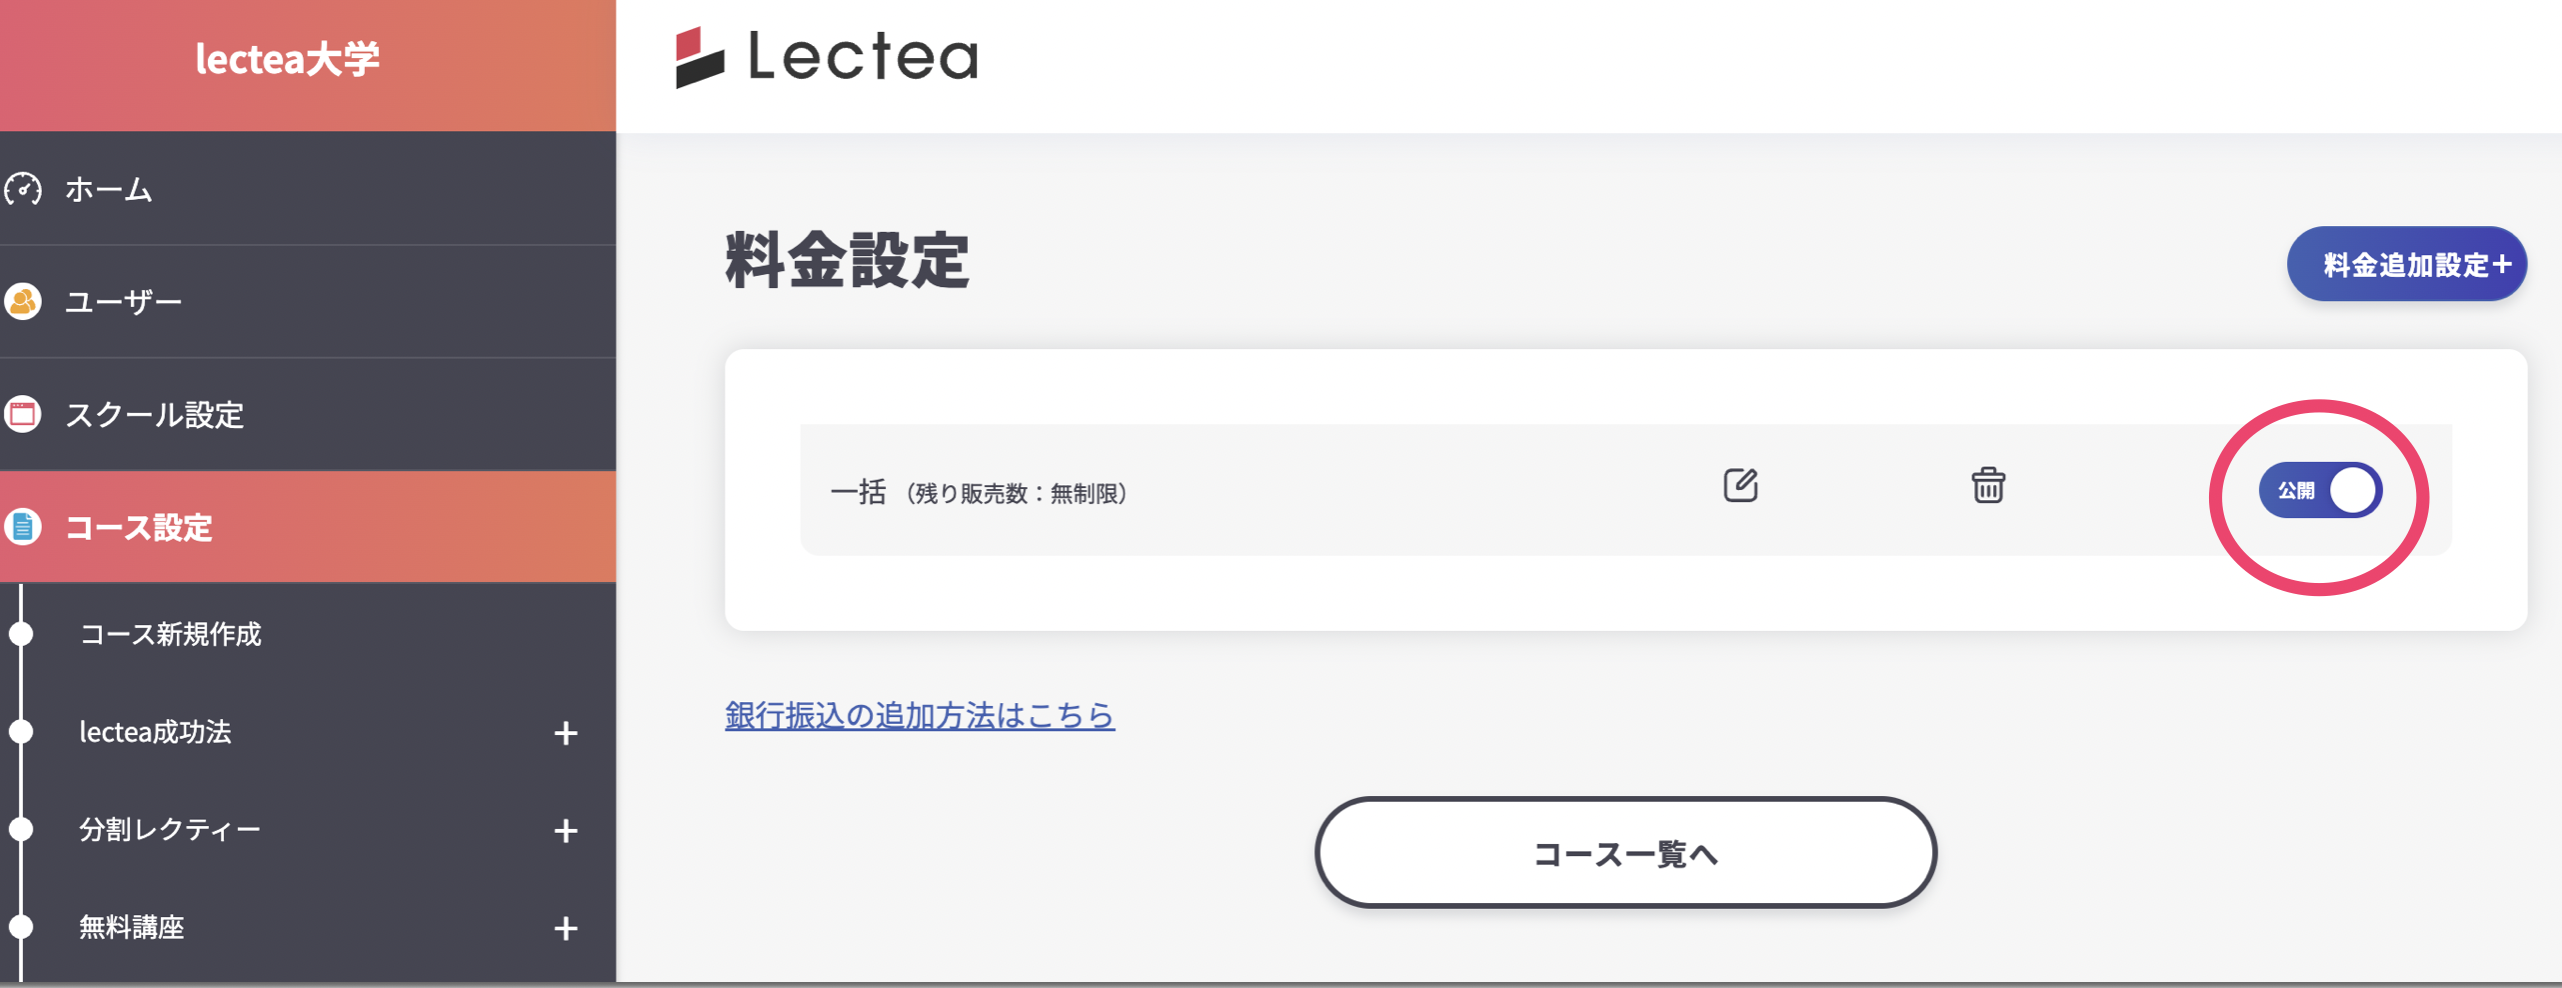Open the edit pencil icon for 一括 pricing
The image size is (2562, 988).
1740,487
